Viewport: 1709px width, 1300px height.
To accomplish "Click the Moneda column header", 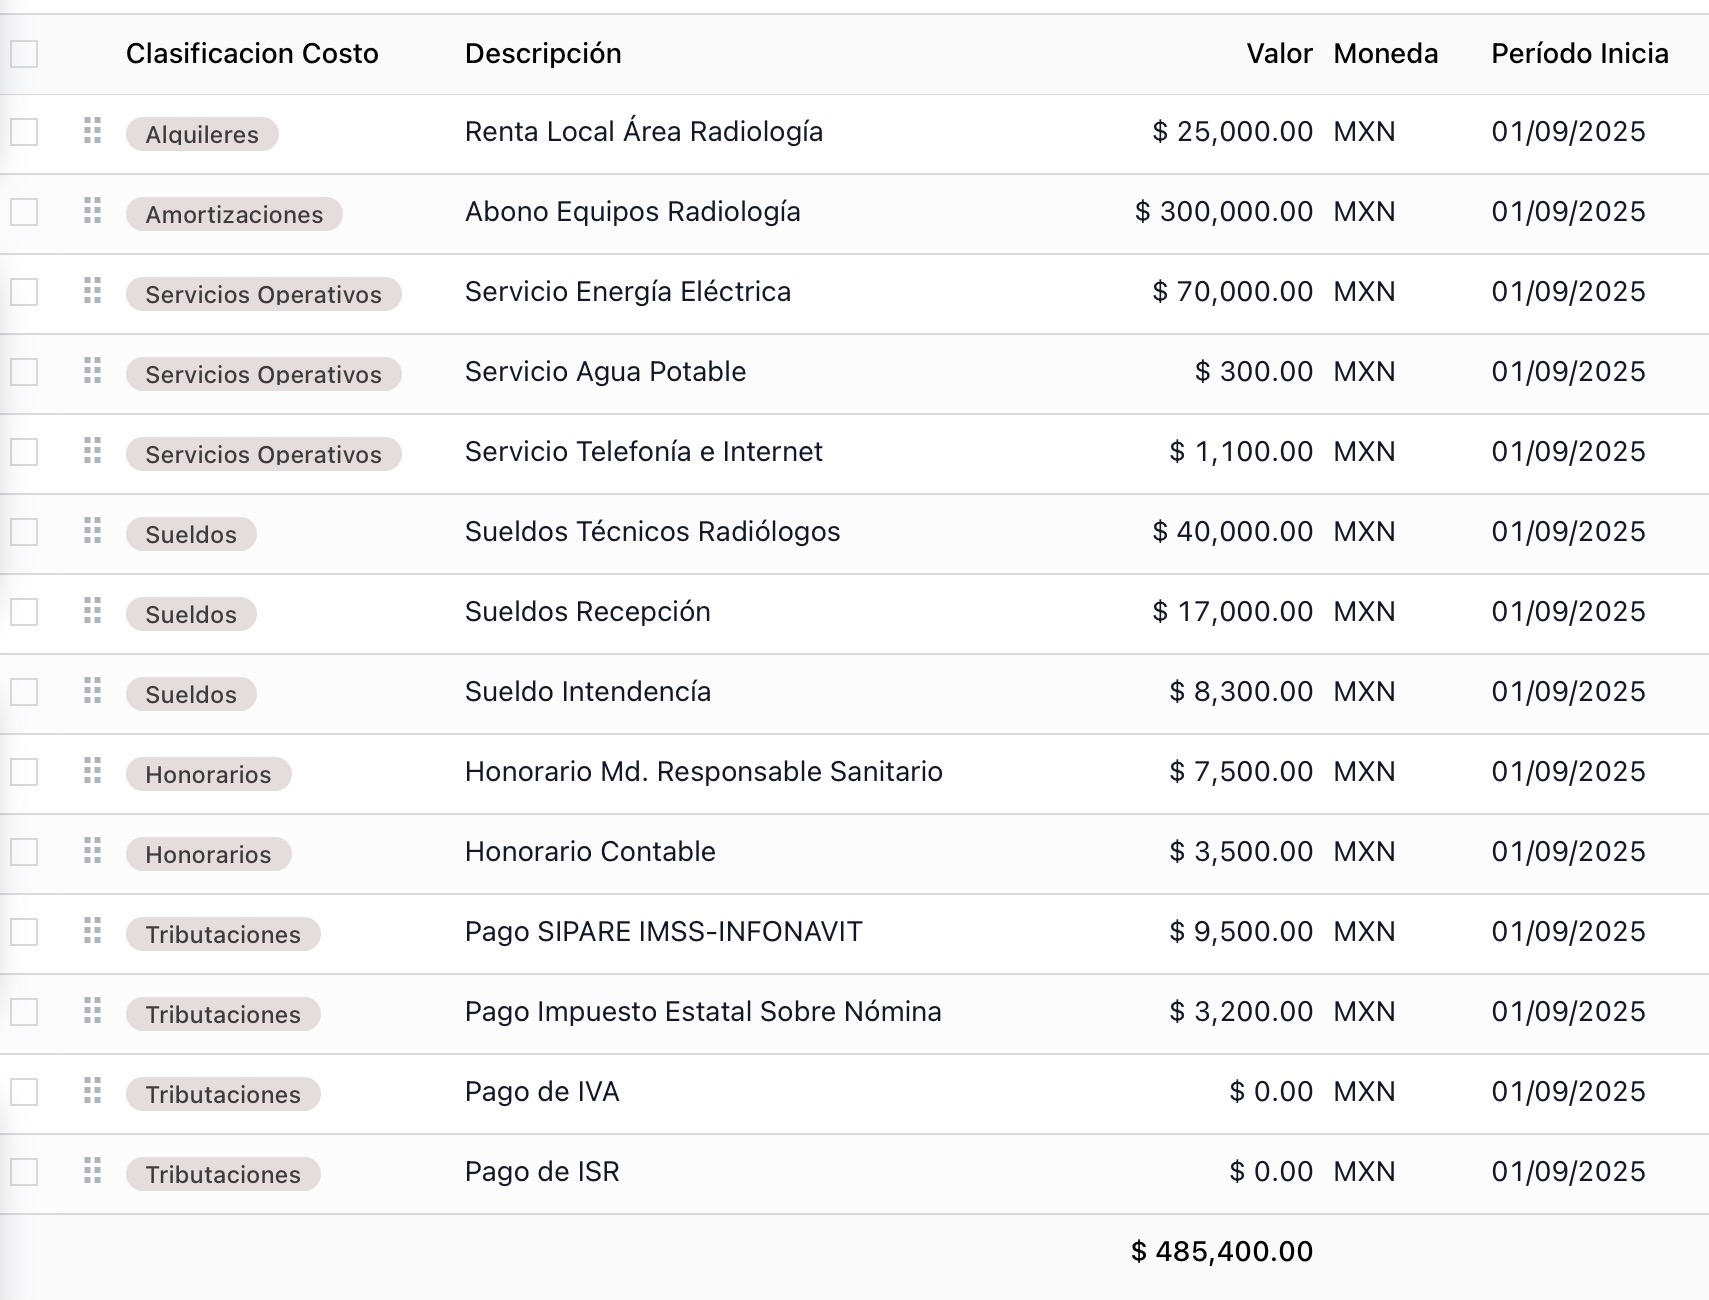I will (1385, 54).
